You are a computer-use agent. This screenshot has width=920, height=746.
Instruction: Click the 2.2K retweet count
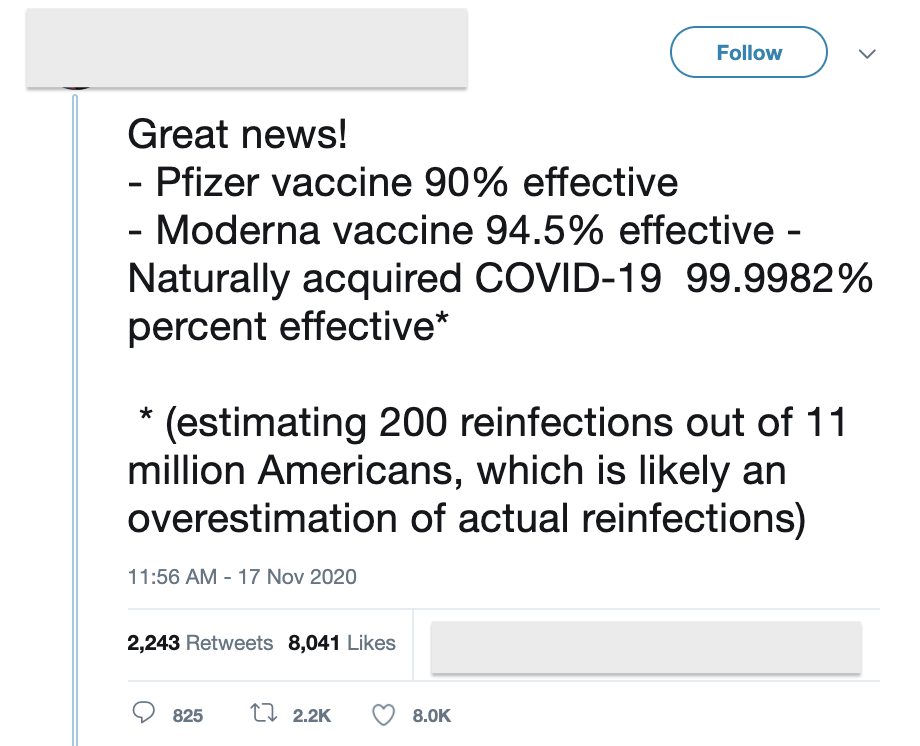pos(311,715)
